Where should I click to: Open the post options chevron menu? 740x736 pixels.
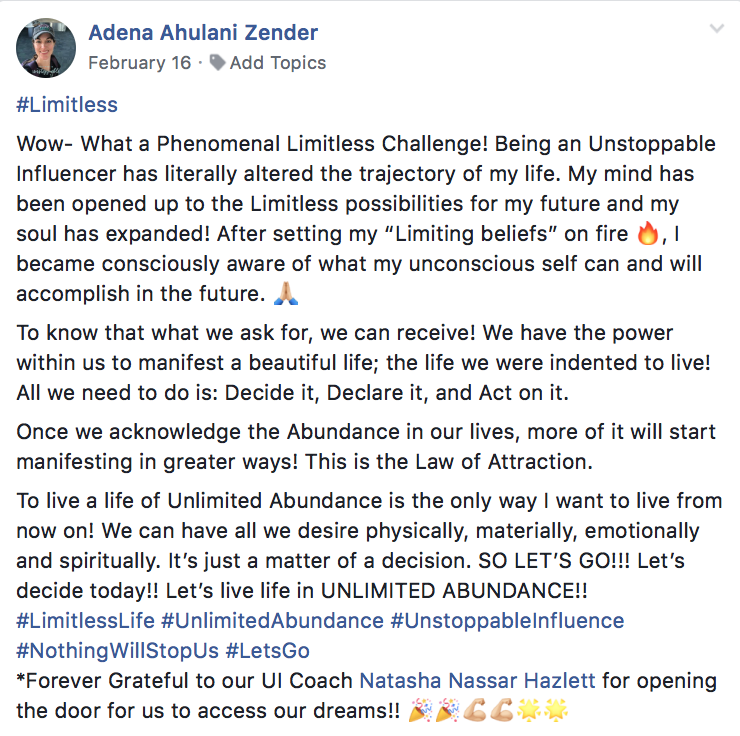pyautogui.click(x=716, y=29)
